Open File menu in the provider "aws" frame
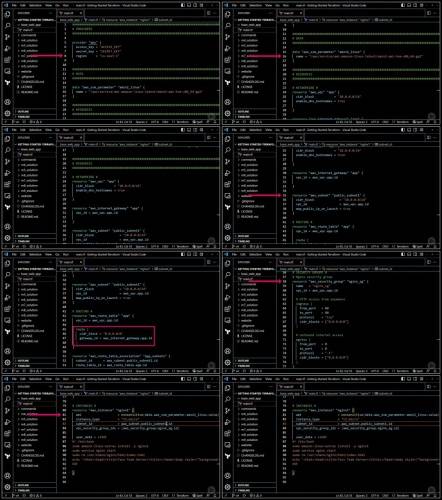This screenshot has height=500, width=442. click(x=14, y=5)
